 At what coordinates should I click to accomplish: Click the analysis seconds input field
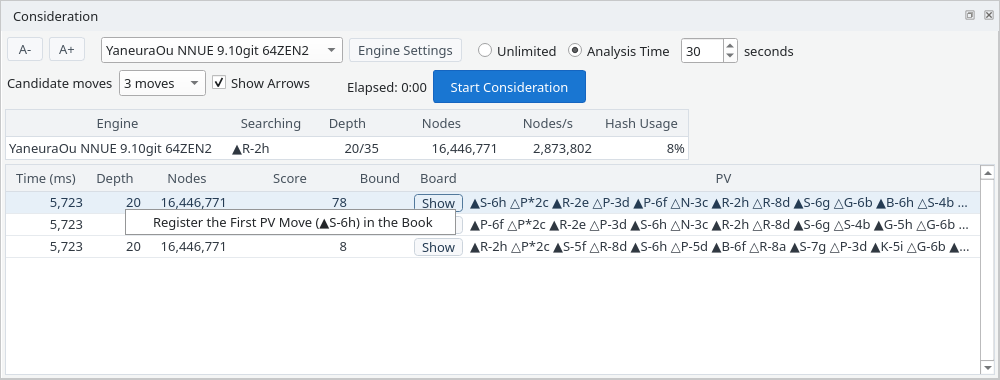[x=702, y=51]
